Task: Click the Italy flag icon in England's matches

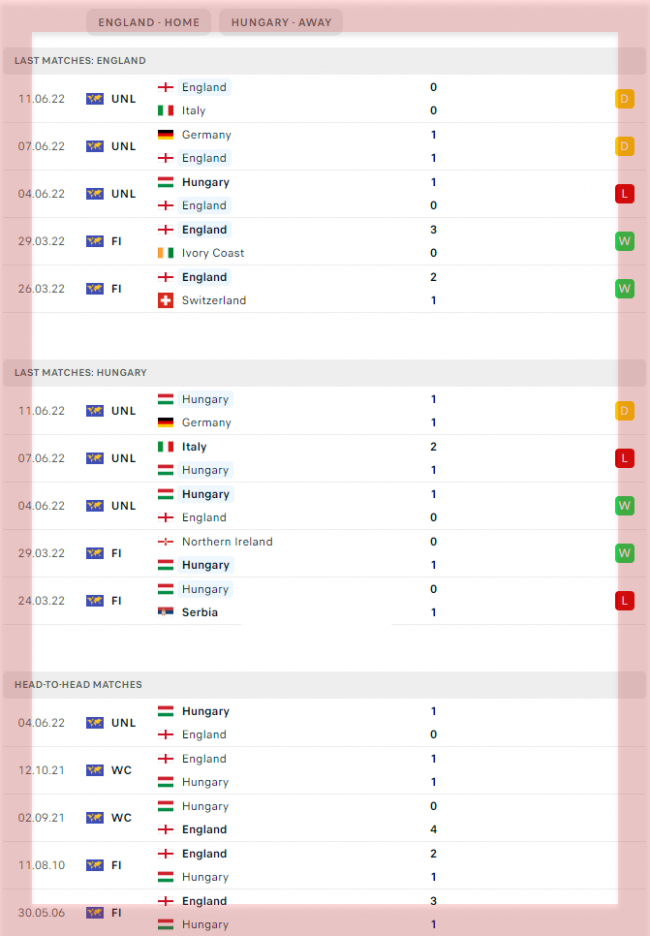Action: pyautogui.click(x=166, y=111)
